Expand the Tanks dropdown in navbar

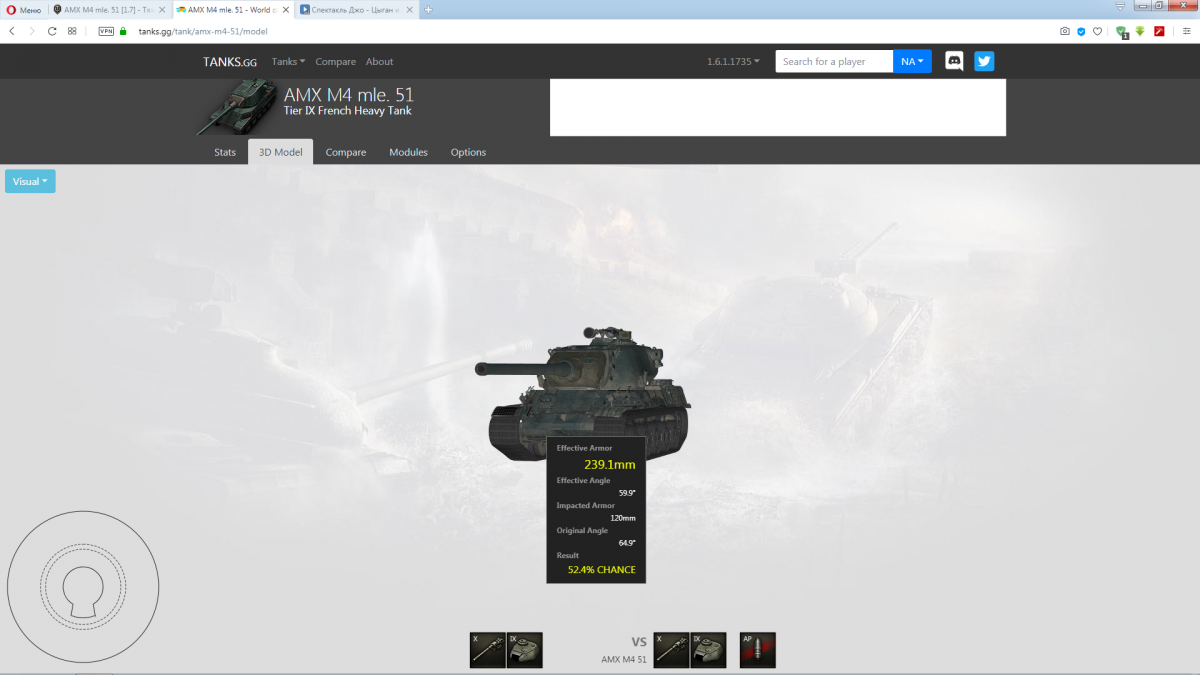pyautogui.click(x=289, y=62)
